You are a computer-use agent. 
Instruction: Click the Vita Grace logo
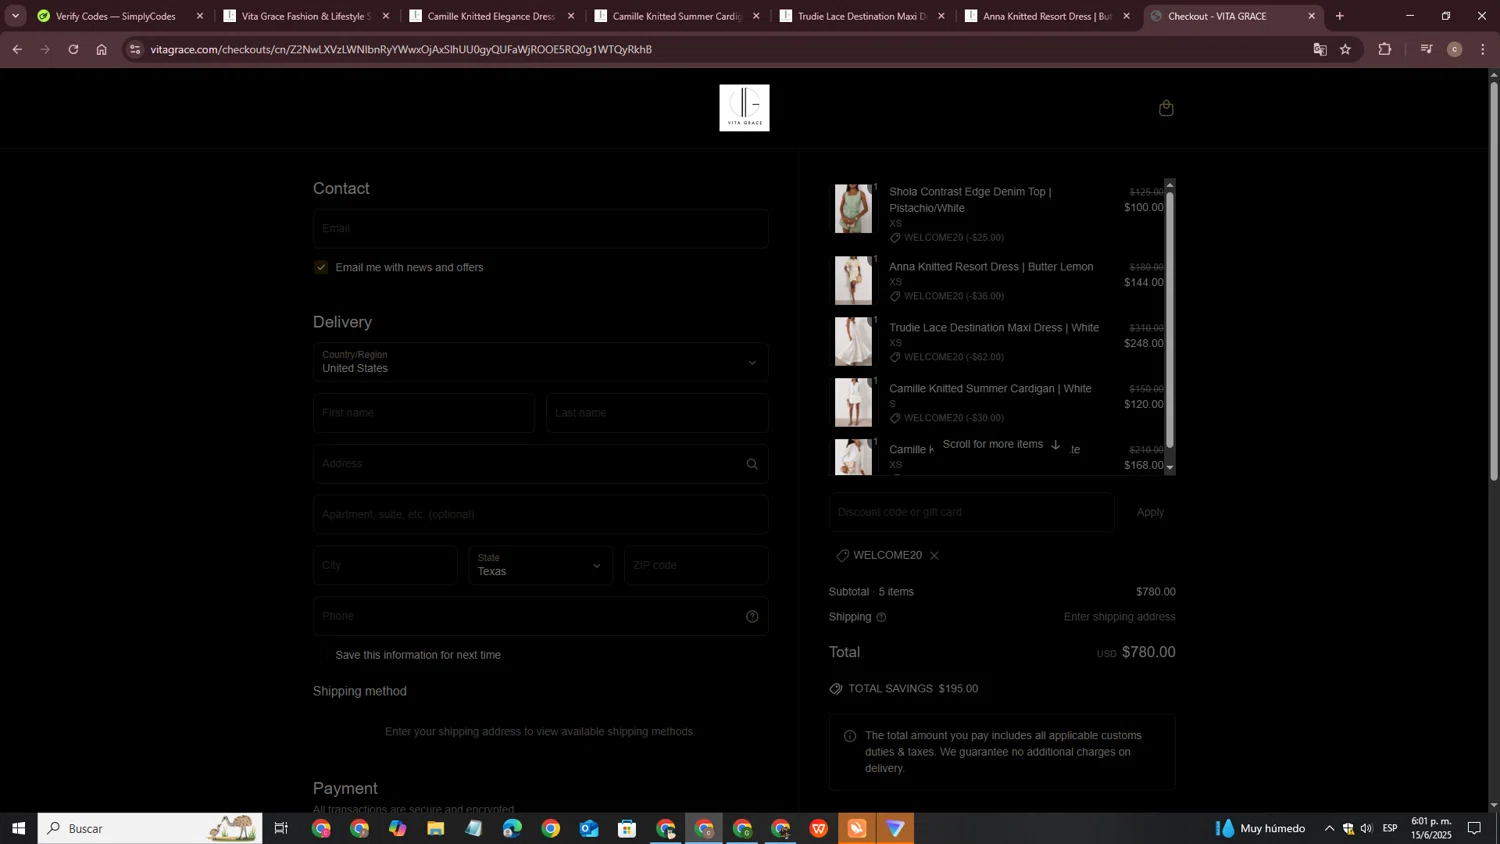click(744, 108)
